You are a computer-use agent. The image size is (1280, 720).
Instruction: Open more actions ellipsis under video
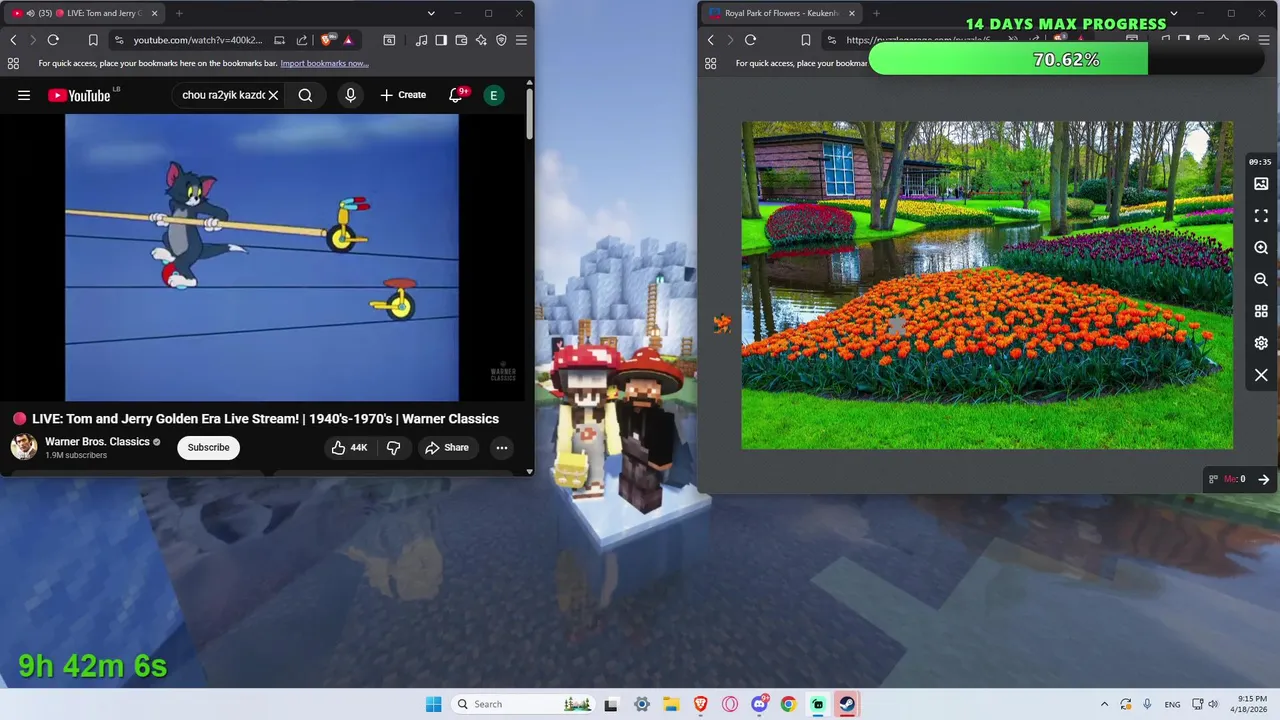(502, 447)
